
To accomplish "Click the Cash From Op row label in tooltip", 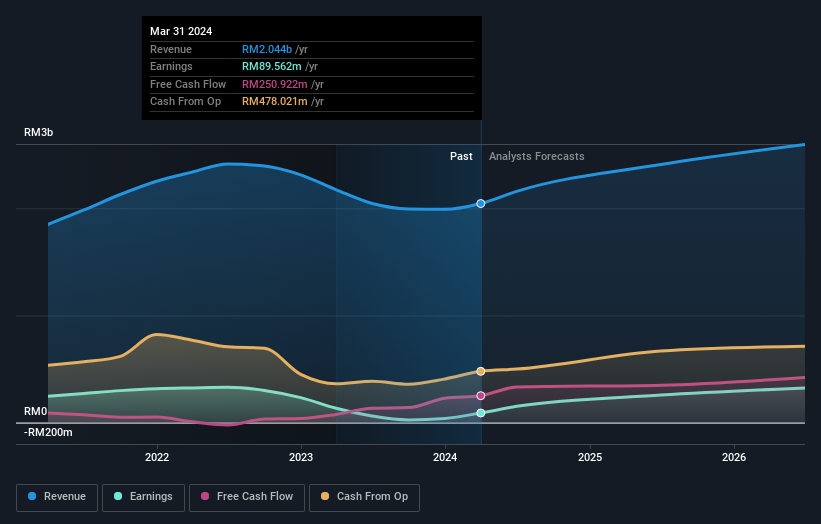I will coord(186,102).
